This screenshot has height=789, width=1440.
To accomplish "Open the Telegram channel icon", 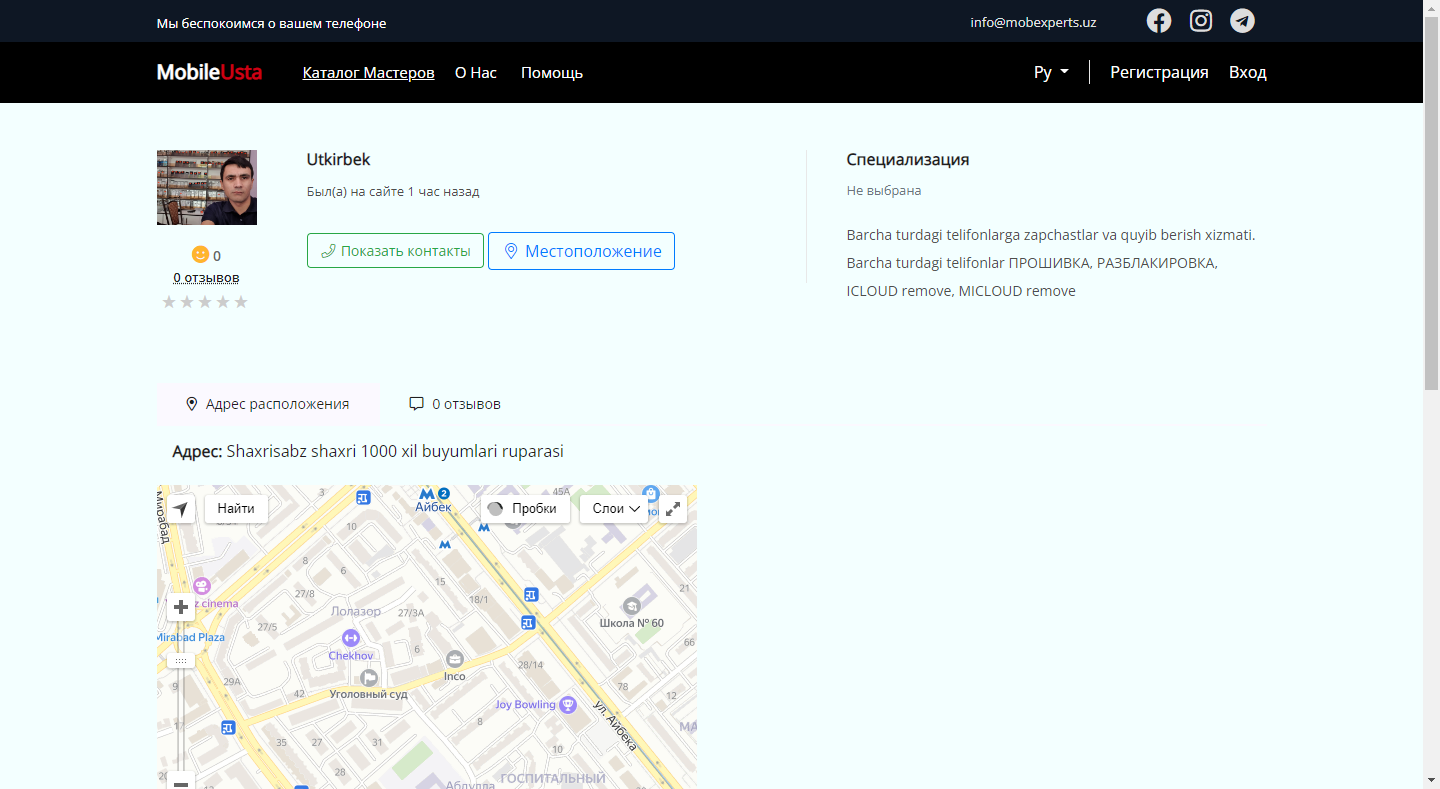I will [1242, 21].
